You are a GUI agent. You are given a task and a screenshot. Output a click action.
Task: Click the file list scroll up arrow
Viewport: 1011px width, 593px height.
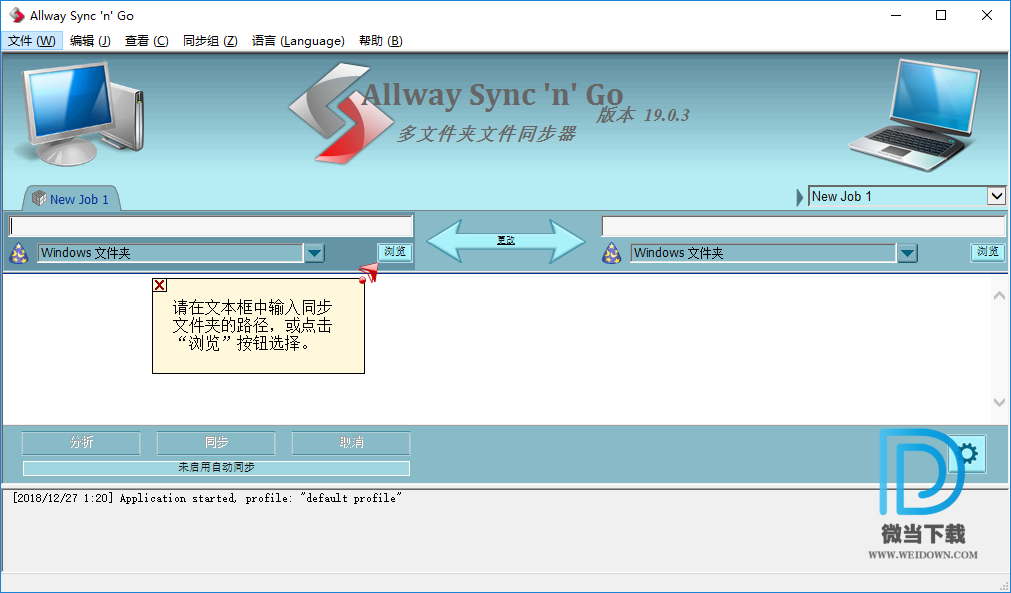[999, 296]
